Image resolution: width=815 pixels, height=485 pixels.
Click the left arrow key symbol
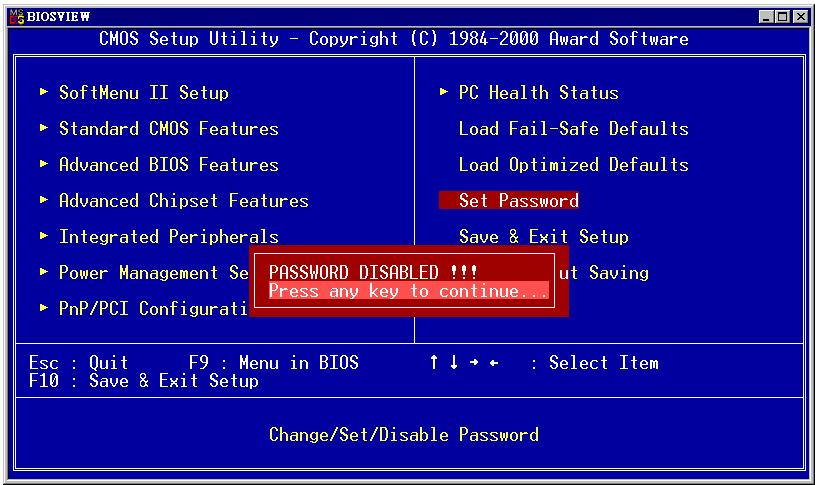pos(494,362)
